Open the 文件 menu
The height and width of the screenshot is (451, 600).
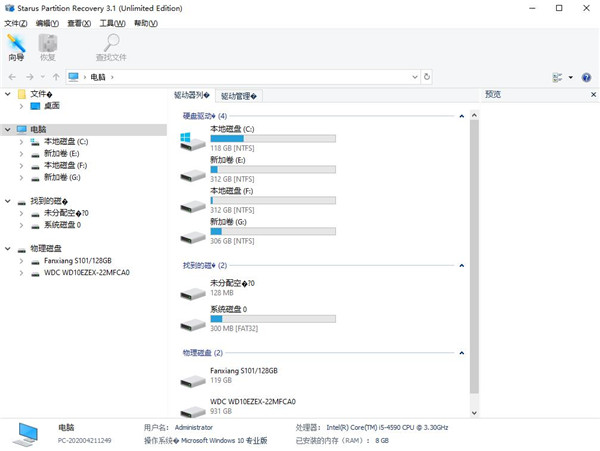pyautogui.click(x=16, y=23)
